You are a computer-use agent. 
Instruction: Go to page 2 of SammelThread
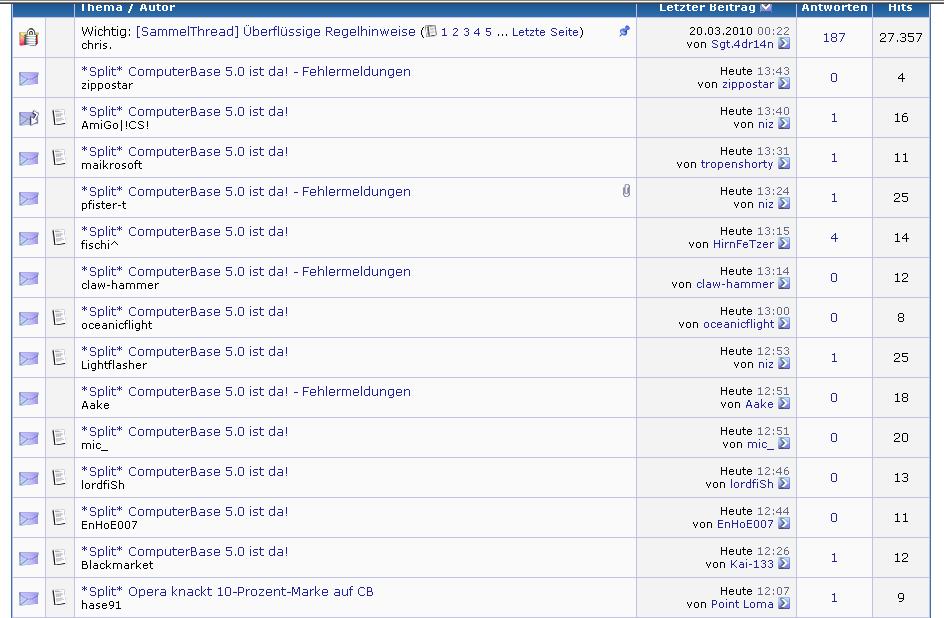pos(455,32)
